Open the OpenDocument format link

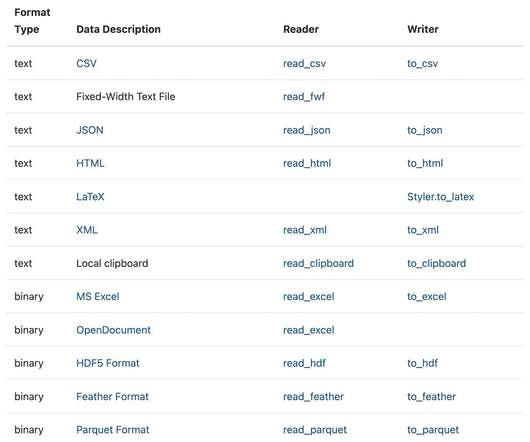click(x=113, y=330)
